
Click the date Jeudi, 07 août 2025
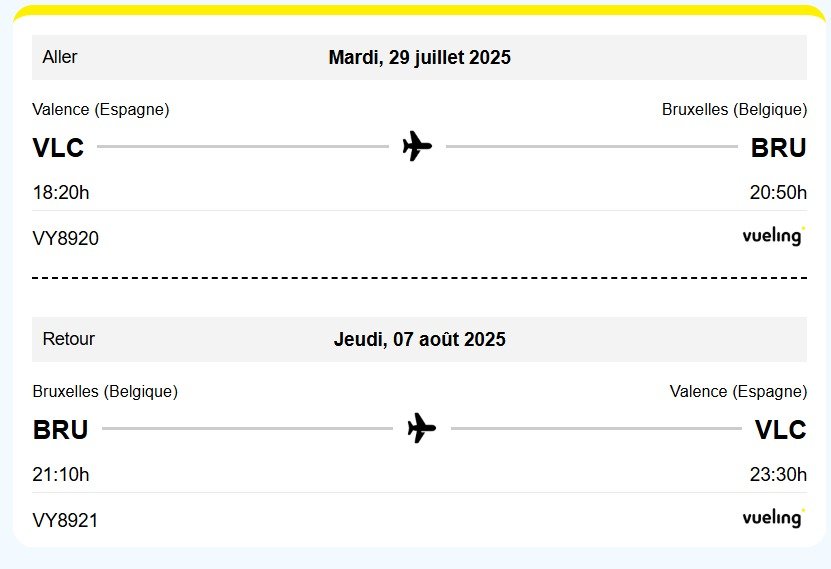pos(419,340)
